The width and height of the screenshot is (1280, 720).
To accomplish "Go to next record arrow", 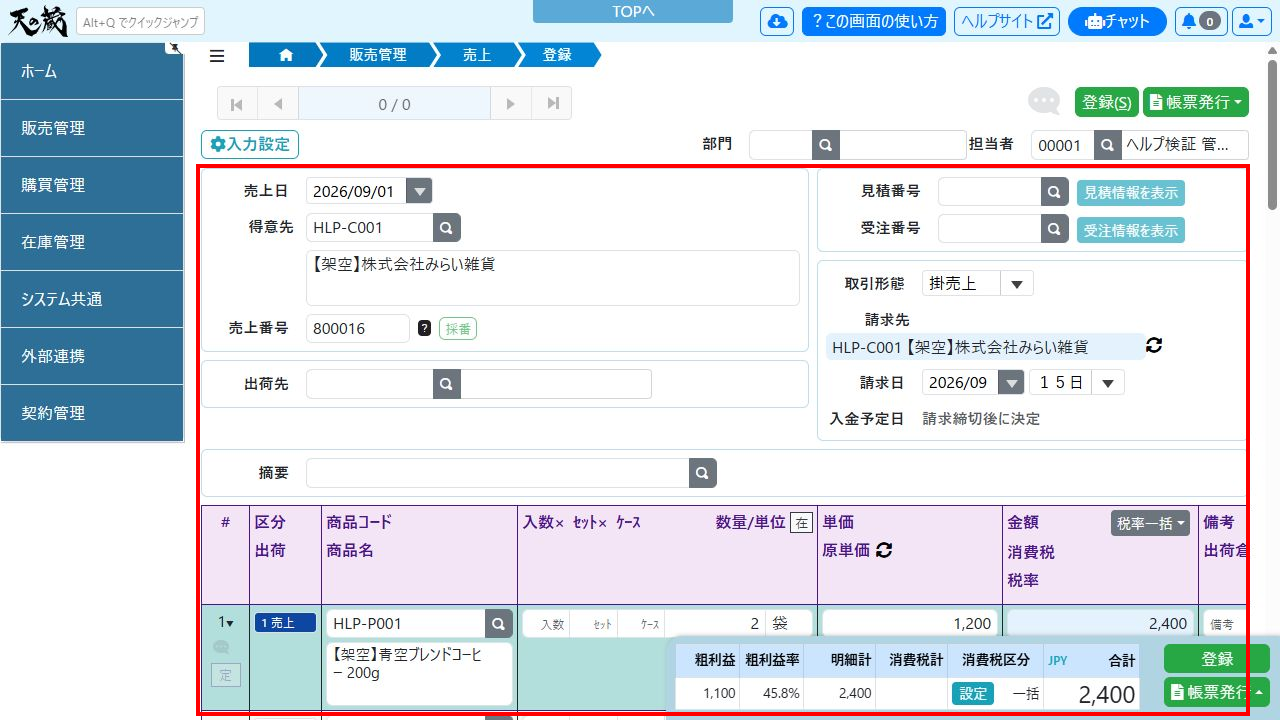I will 511,104.
